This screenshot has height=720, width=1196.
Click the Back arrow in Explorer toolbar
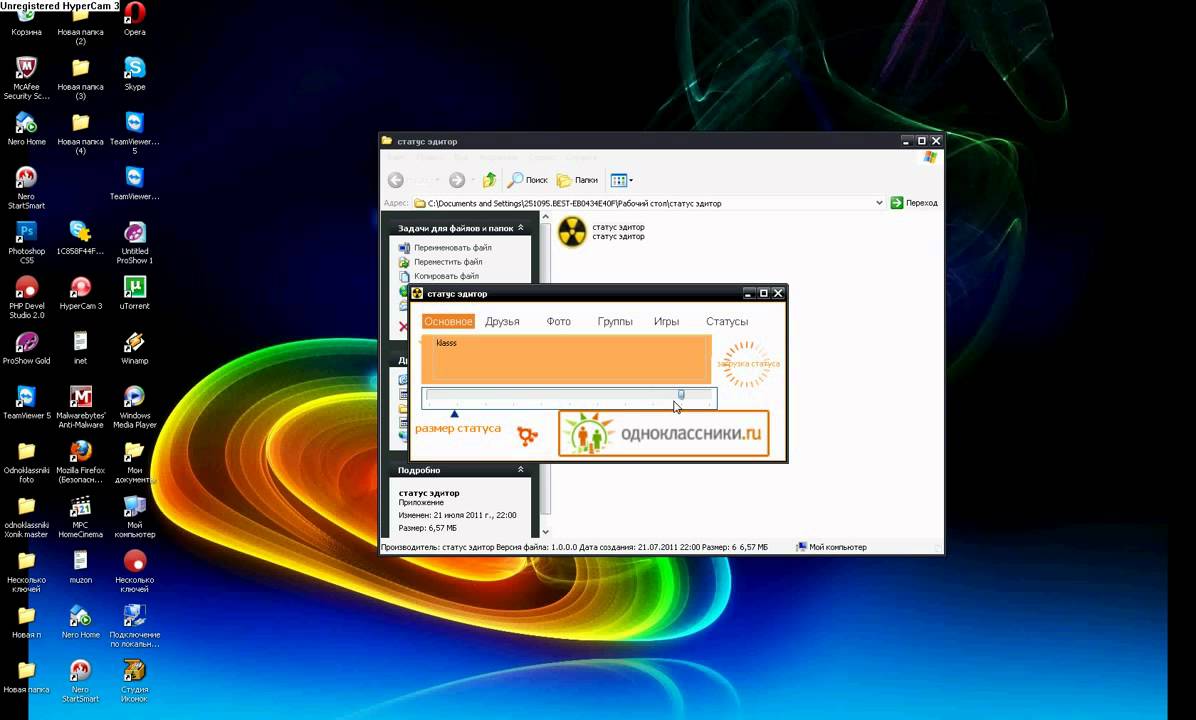pos(395,180)
